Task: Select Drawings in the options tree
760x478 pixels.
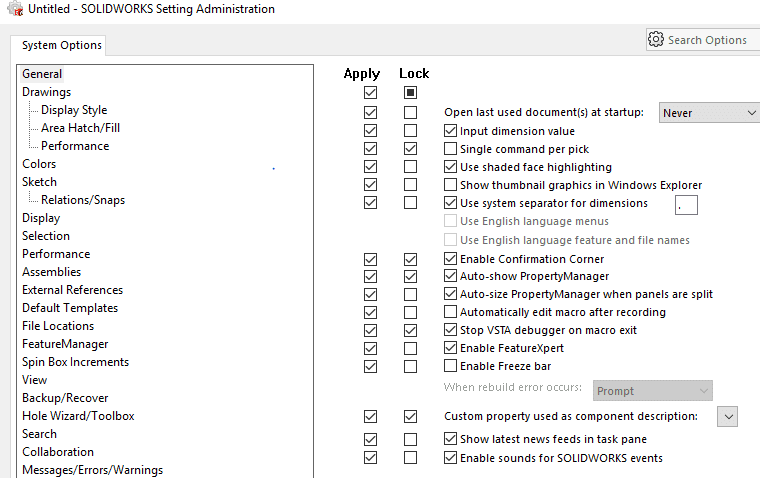Action: pos(47,92)
